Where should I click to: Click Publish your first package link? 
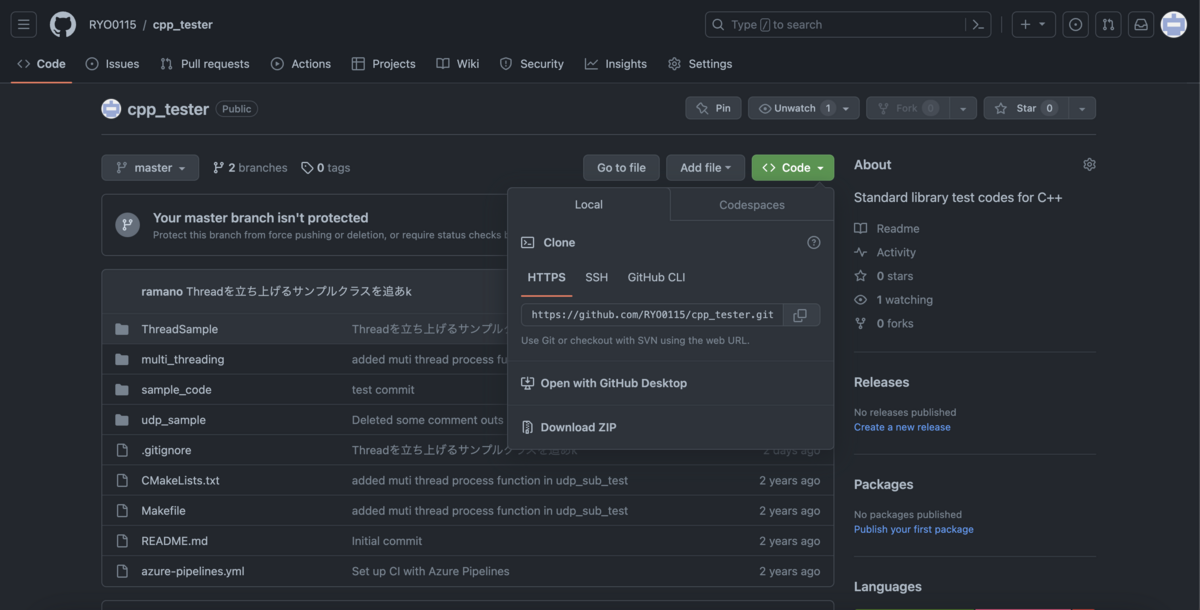[x=914, y=529]
